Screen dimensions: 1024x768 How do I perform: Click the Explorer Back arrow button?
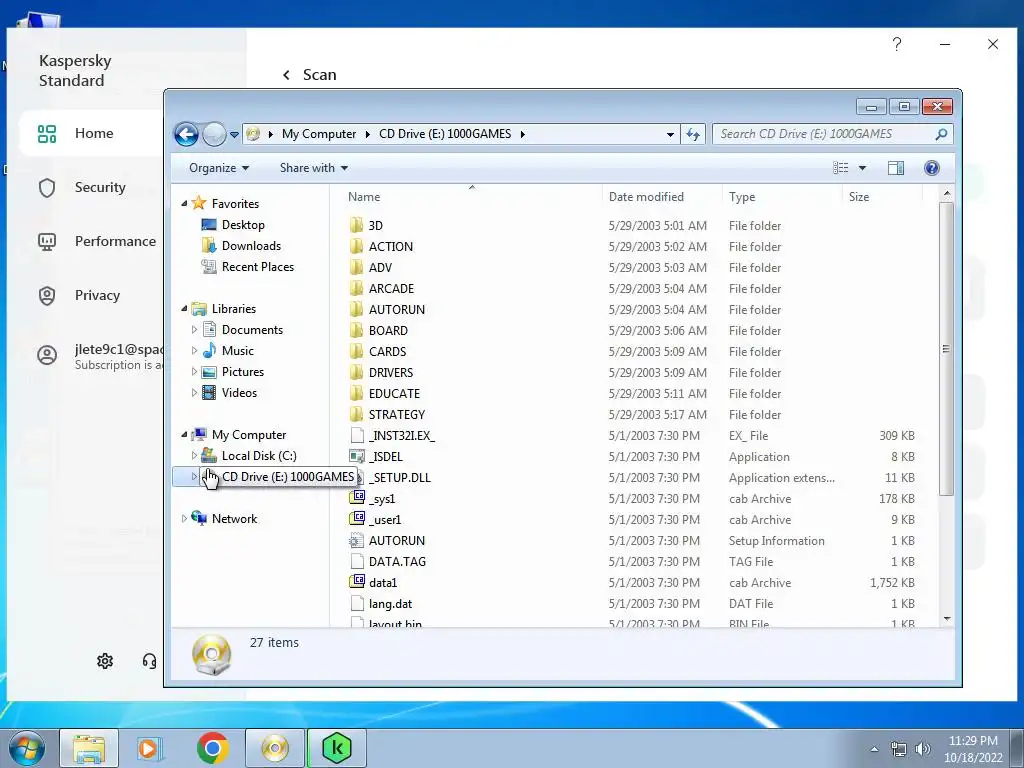(186, 135)
